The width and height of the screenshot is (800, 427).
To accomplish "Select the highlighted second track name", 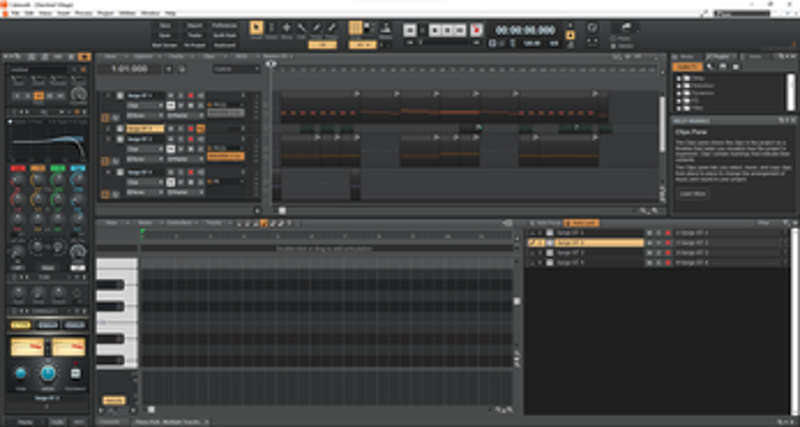I will pos(145,129).
